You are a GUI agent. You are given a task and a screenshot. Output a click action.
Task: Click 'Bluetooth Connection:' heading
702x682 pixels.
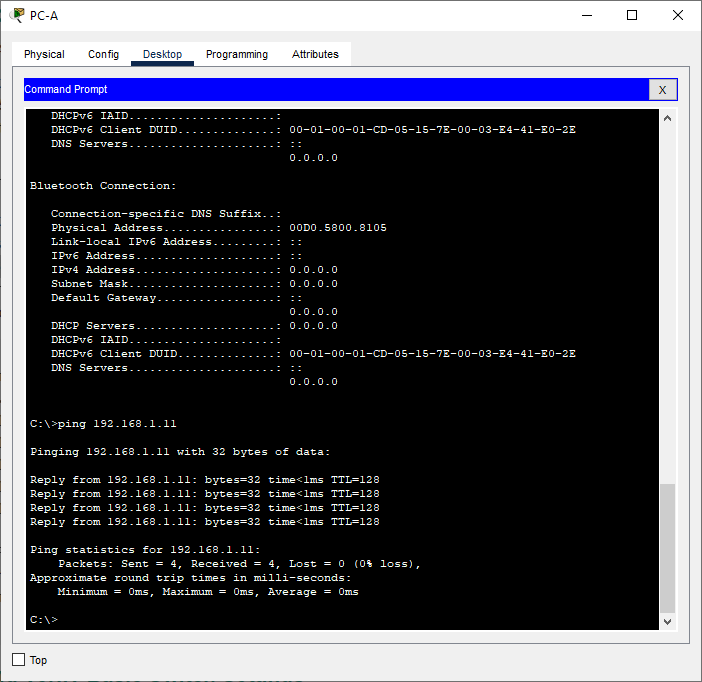(103, 186)
